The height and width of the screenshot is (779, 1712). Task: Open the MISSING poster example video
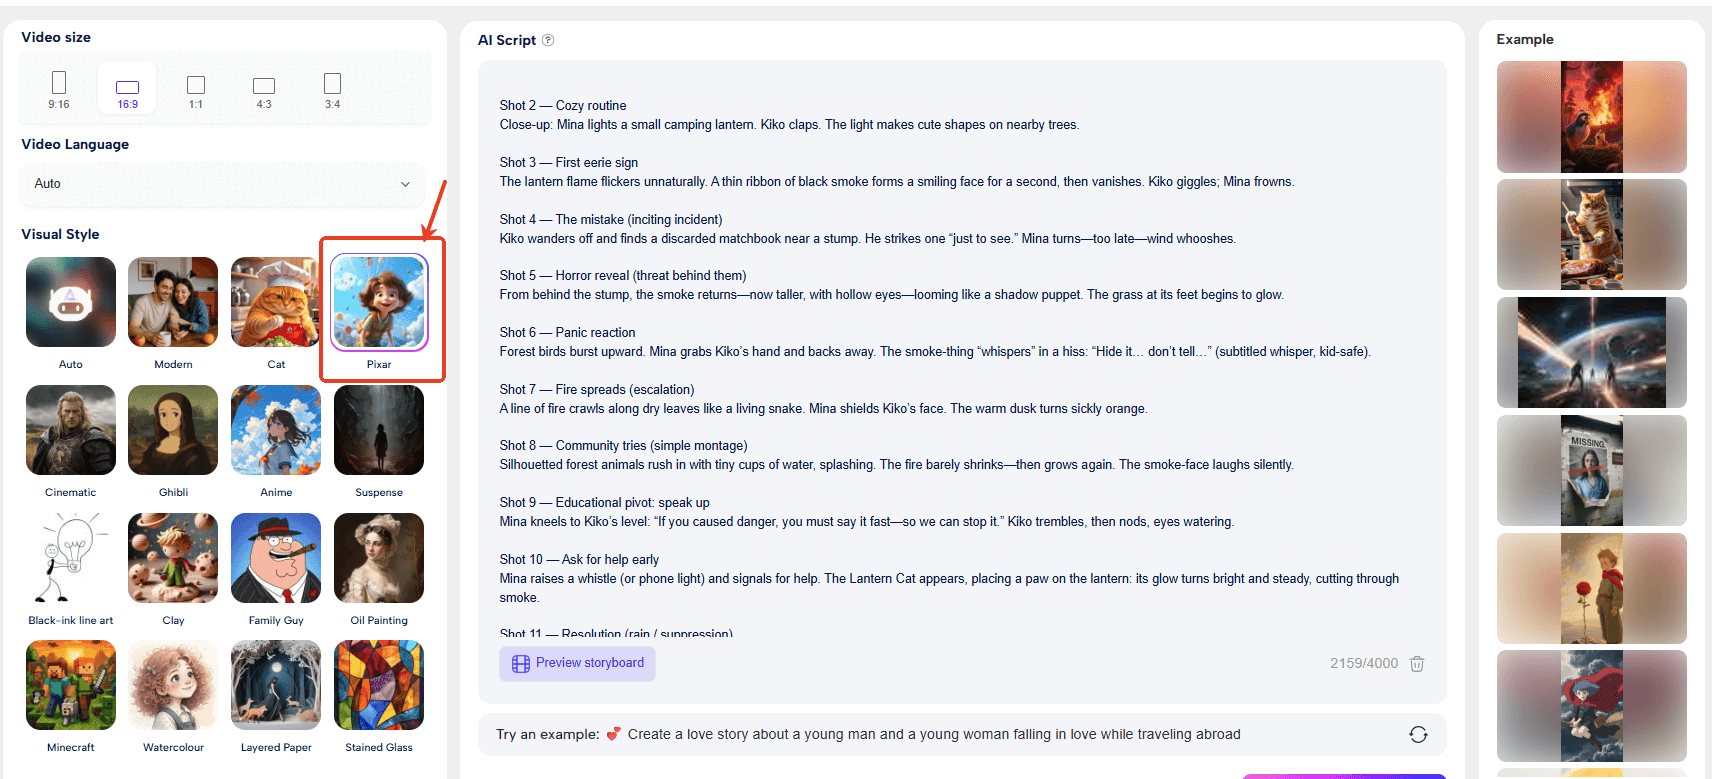click(x=1591, y=471)
